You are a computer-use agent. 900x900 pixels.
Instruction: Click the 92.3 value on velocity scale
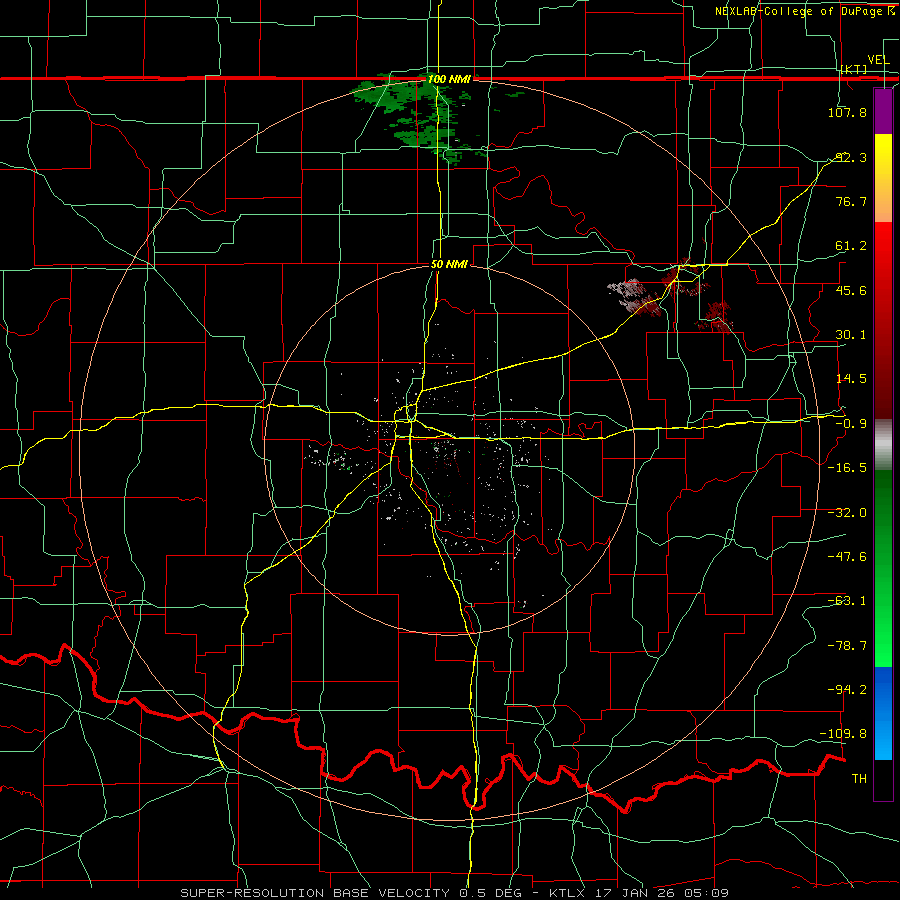(851, 157)
